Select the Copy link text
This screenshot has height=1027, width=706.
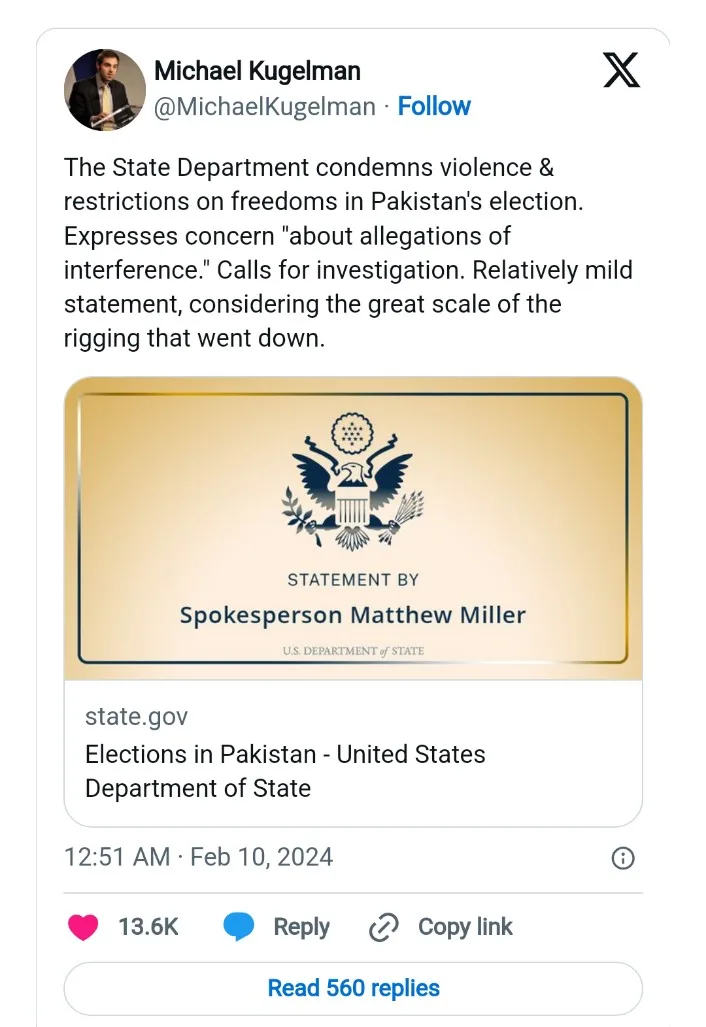pos(465,927)
